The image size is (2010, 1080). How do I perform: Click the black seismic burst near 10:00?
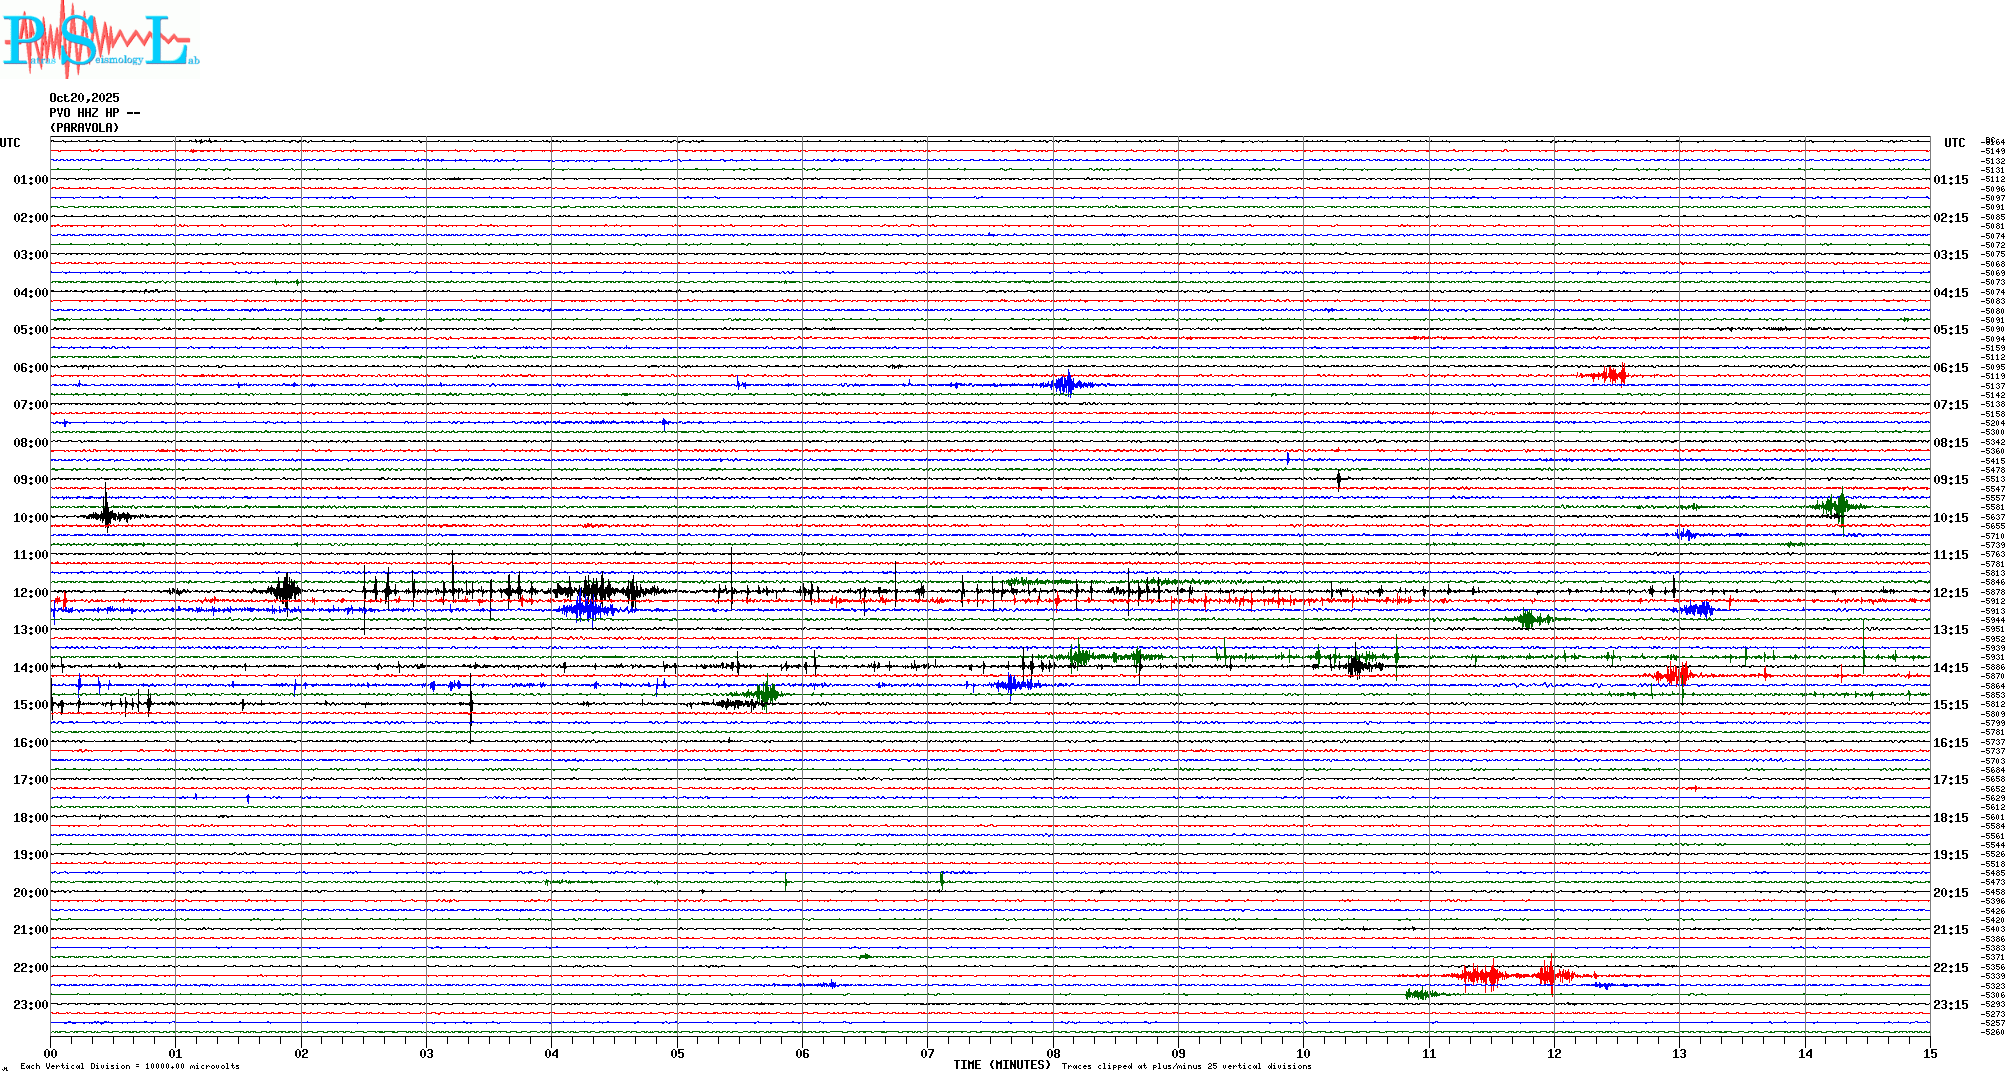107,516
